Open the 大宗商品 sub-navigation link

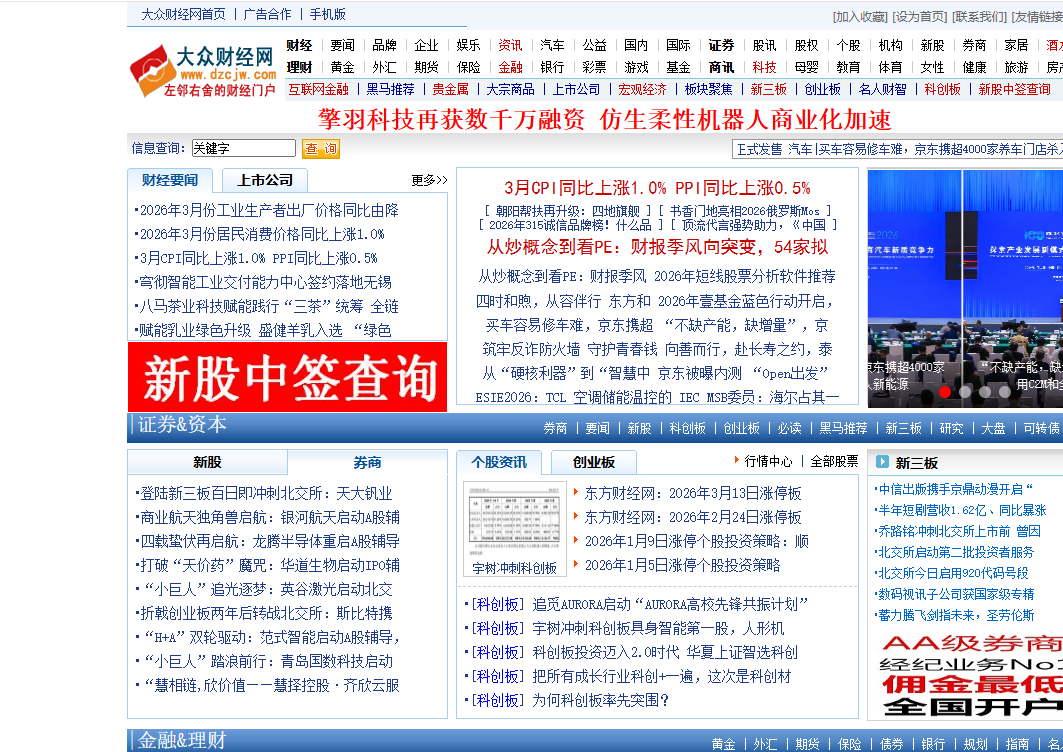(510, 90)
